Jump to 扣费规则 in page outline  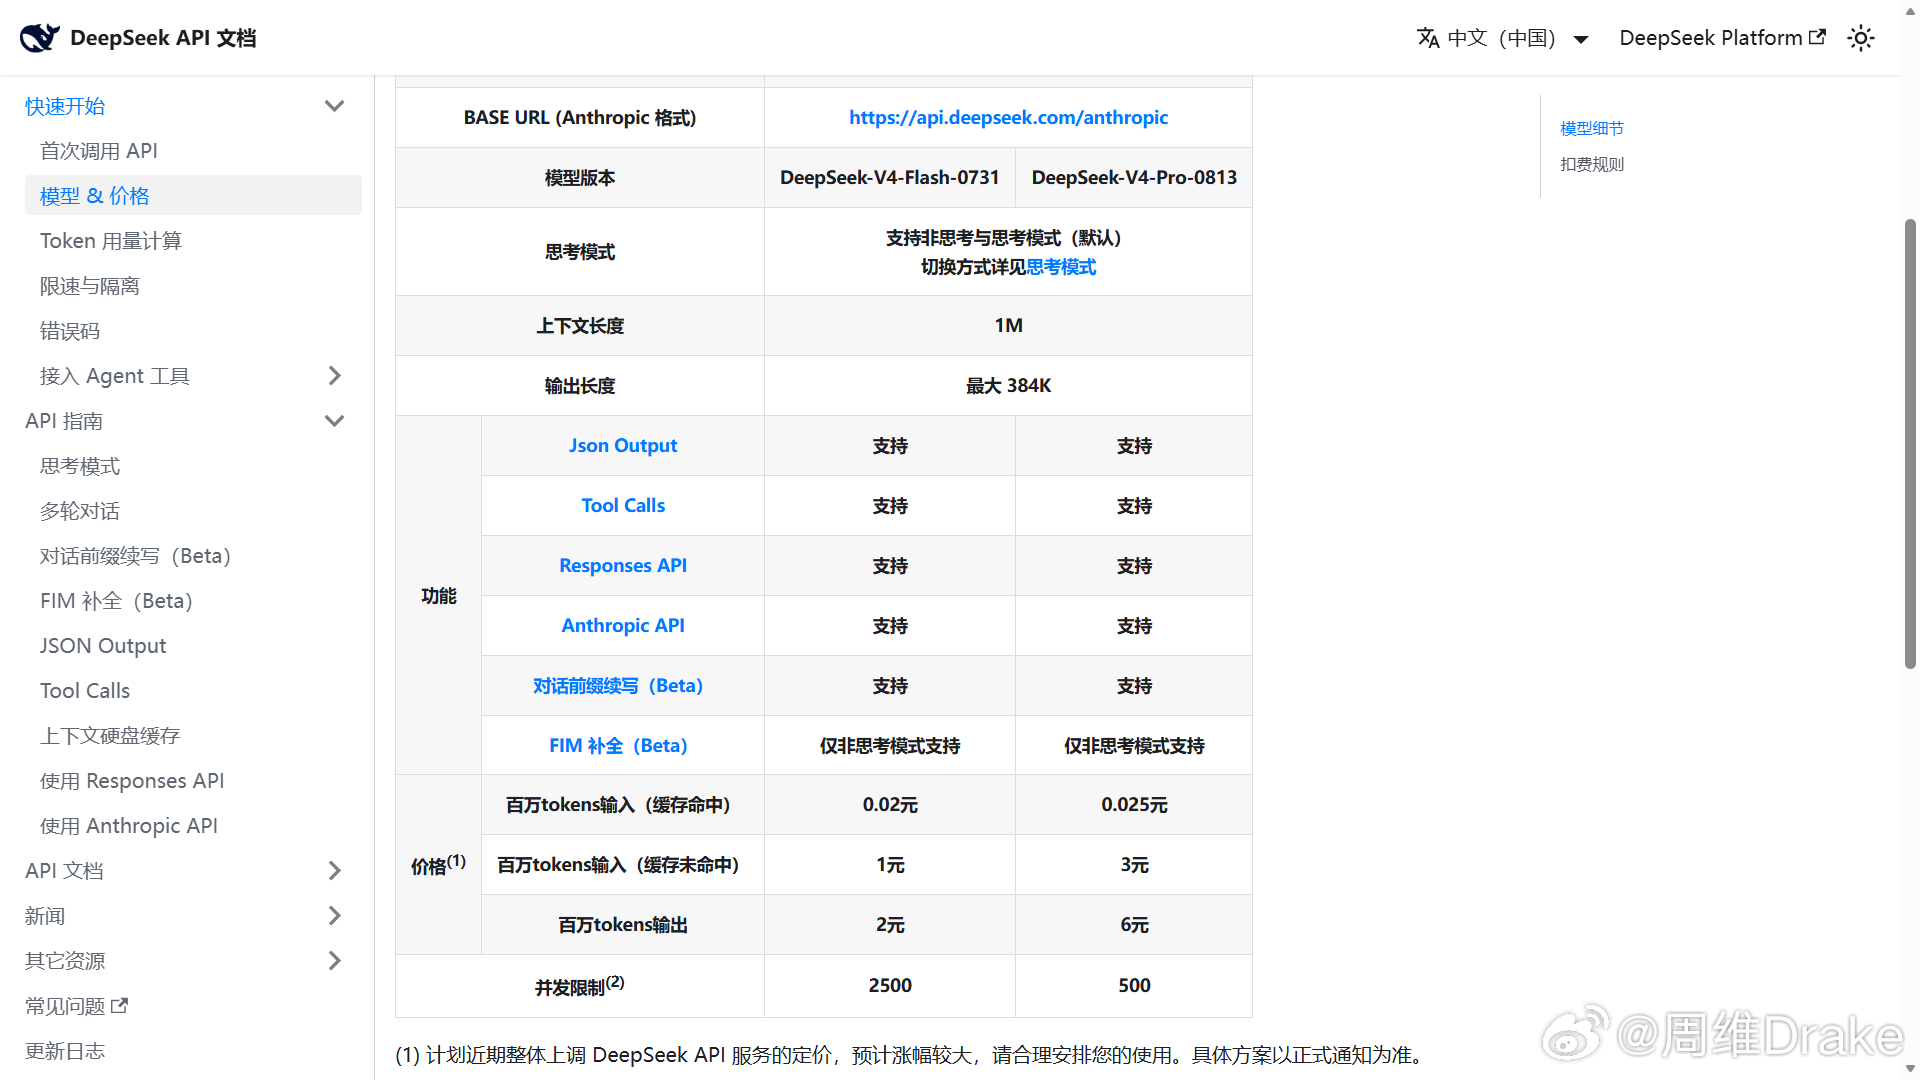pos(1592,164)
